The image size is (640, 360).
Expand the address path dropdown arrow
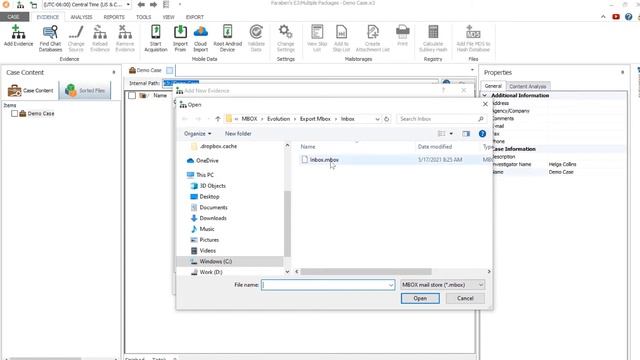(x=377, y=119)
